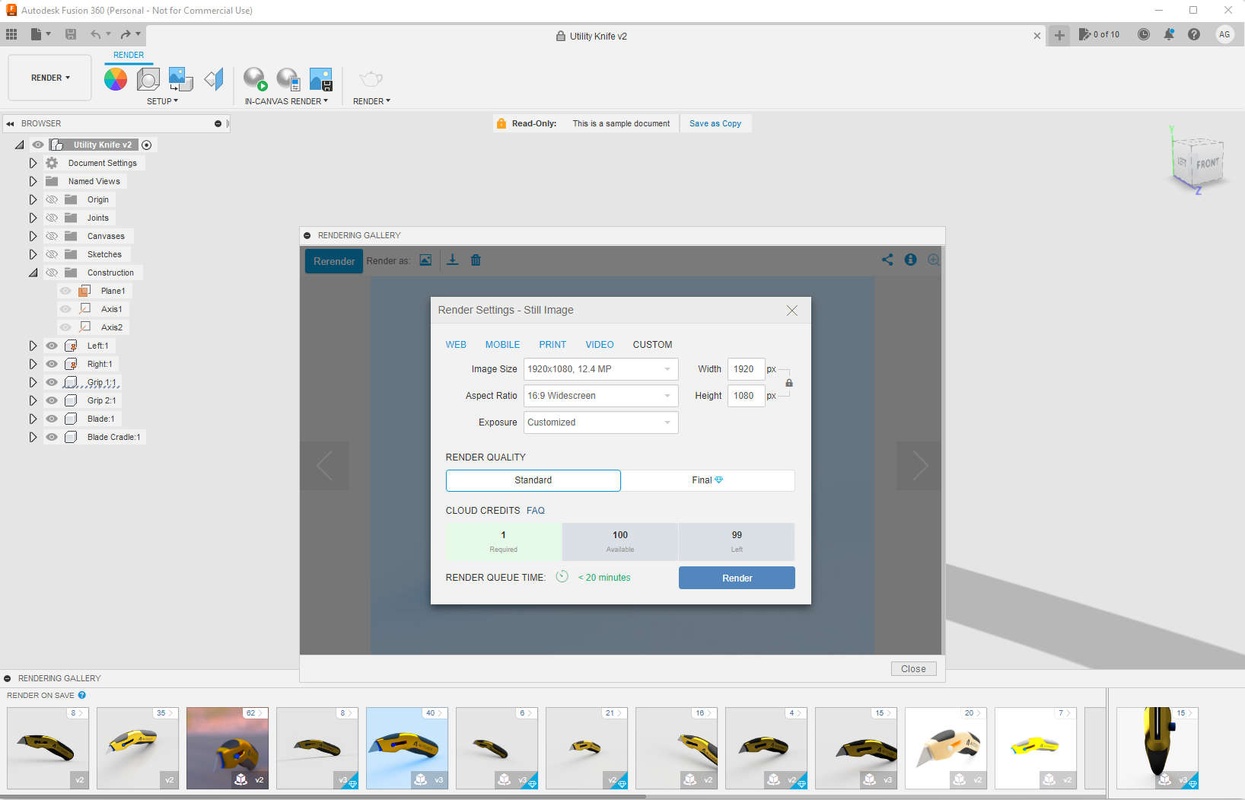Click the aspect ratio lock icon
1245x800 pixels.
(789, 383)
